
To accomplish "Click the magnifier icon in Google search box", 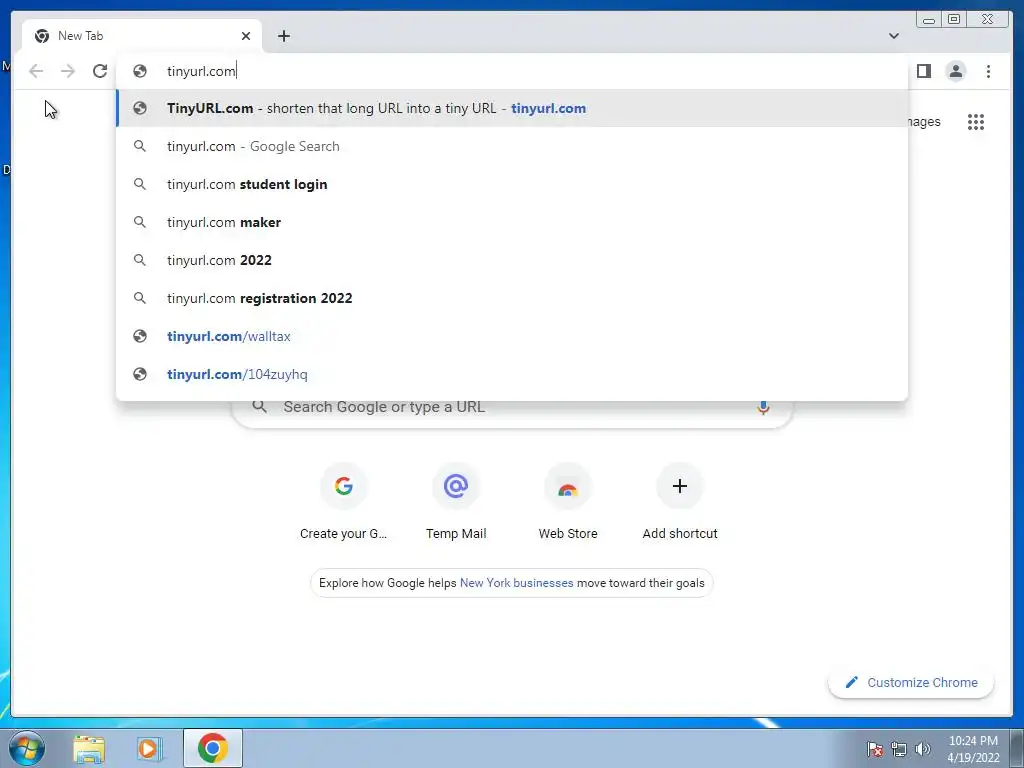I will point(260,407).
